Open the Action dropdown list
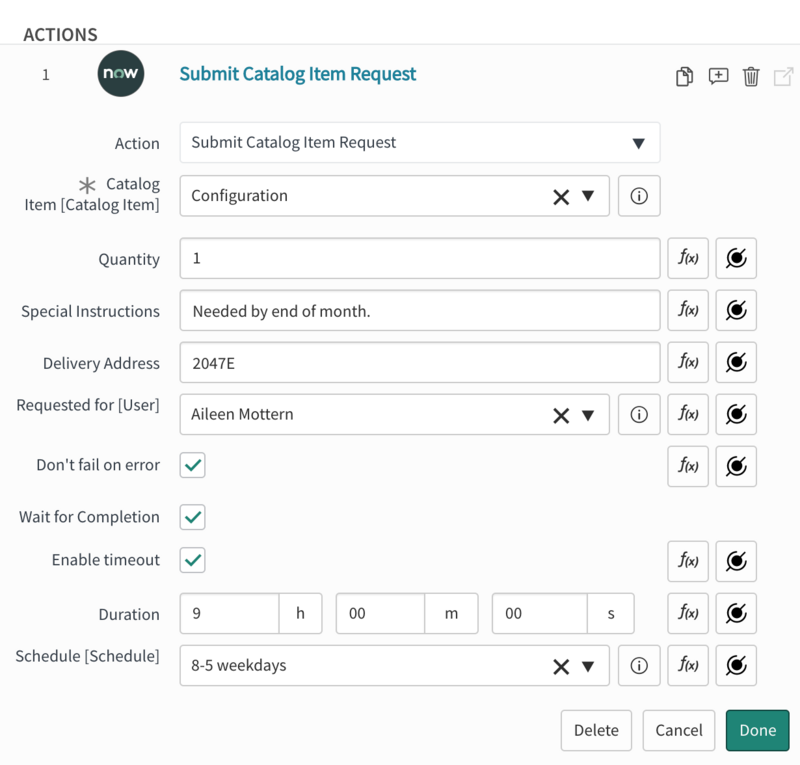800x765 pixels. click(x=419, y=142)
